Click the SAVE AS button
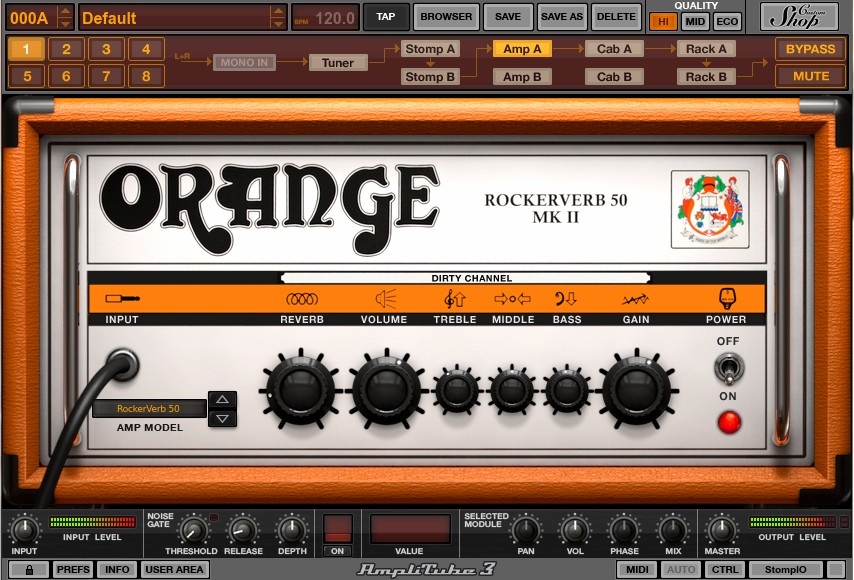This screenshot has height=580, width=854. 562,17
